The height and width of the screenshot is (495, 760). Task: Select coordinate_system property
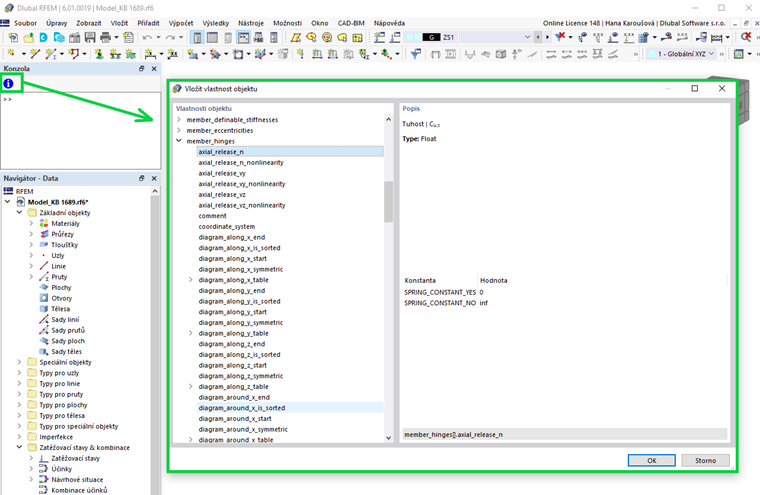[x=226, y=226]
